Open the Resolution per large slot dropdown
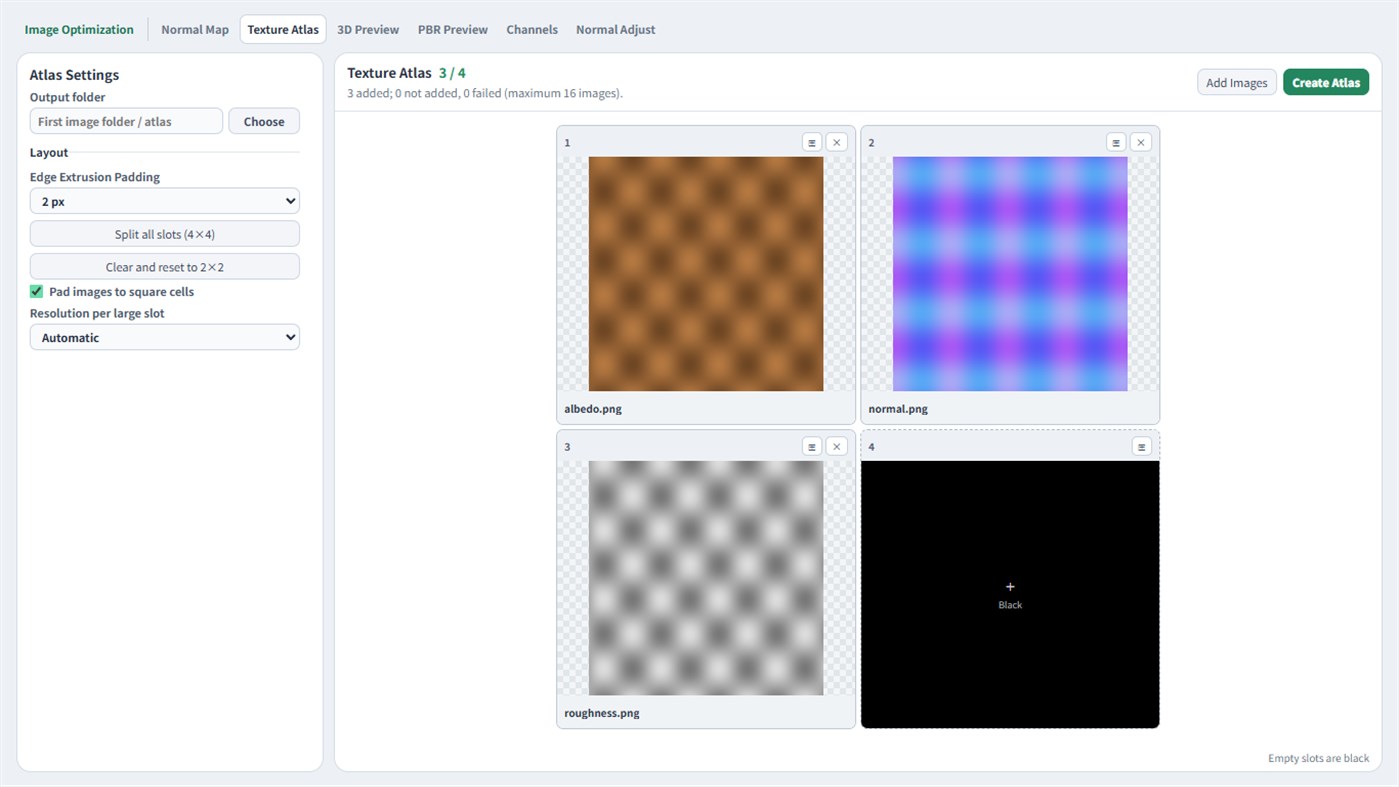 (x=165, y=337)
